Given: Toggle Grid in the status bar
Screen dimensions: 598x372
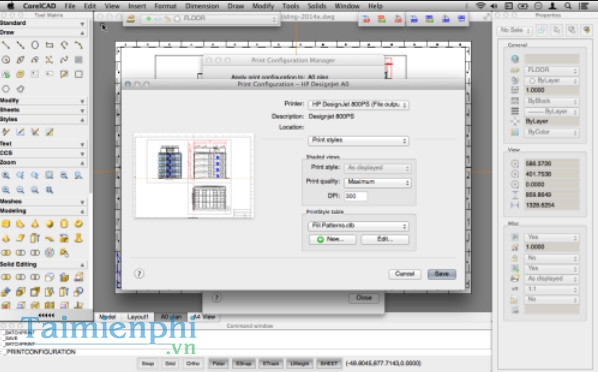Looking at the screenshot, I should point(170,363).
